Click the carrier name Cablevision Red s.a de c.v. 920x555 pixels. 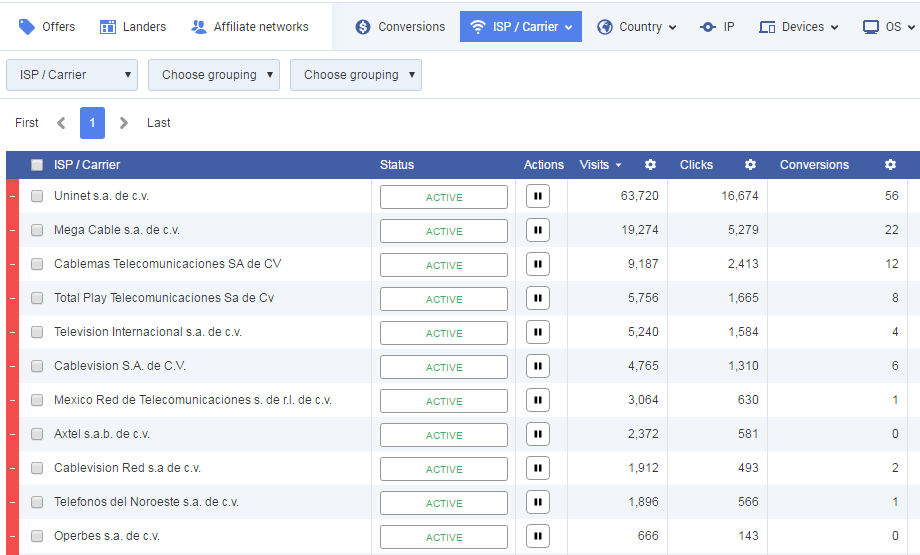[127, 468]
